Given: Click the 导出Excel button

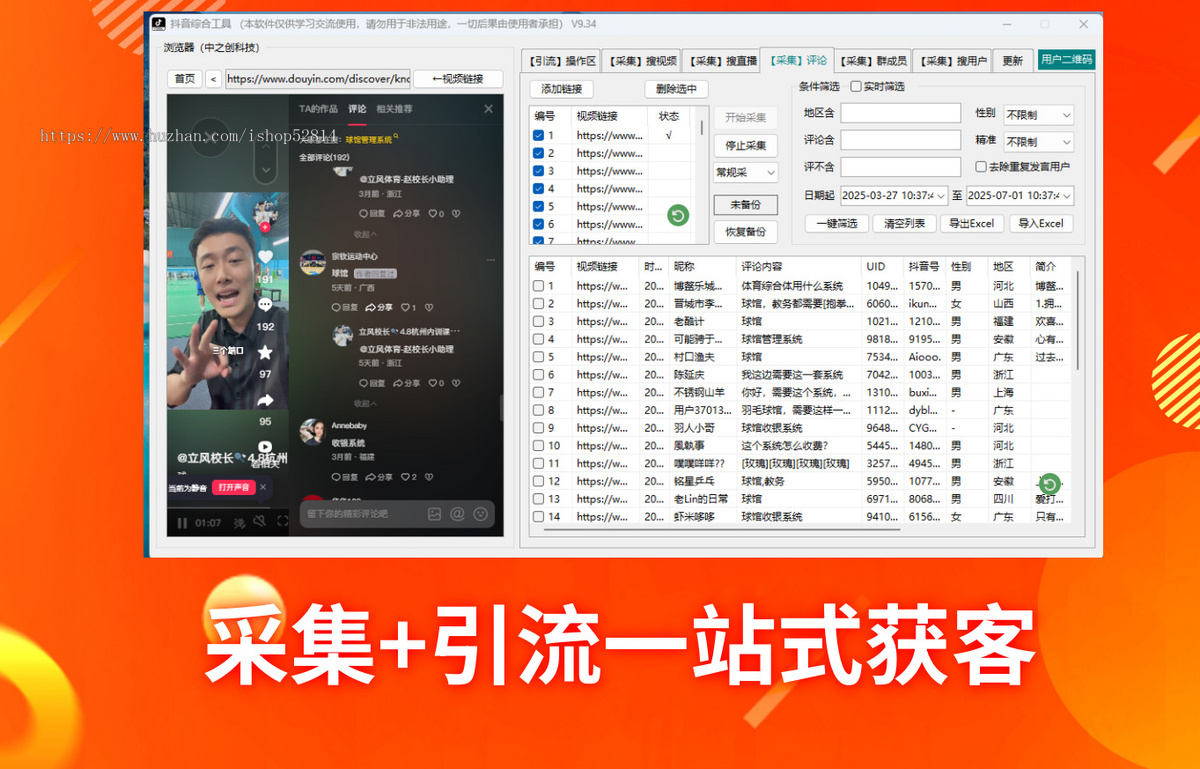Looking at the screenshot, I should point(972,223).
